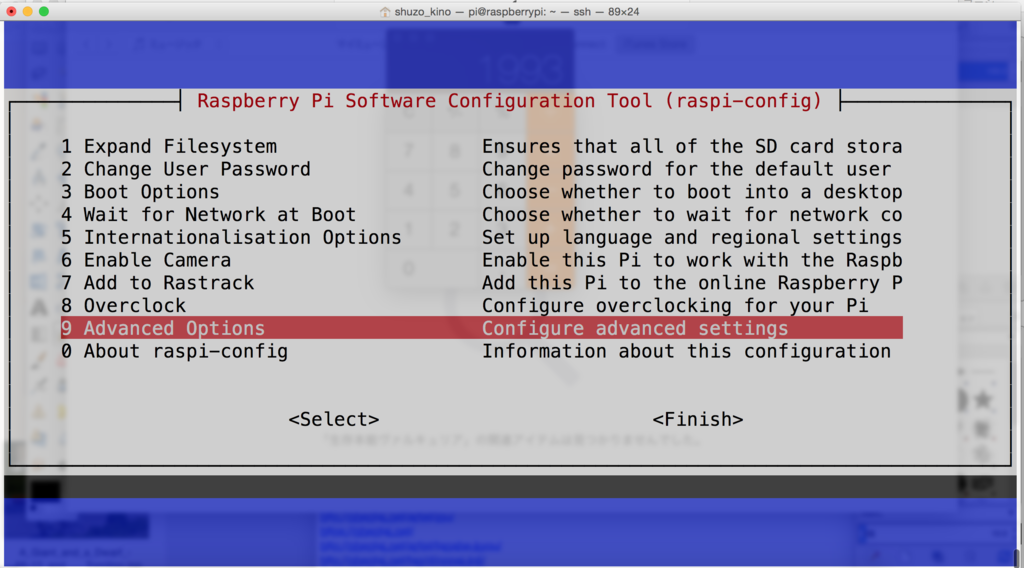The image size is (1024, 568).
Task: Click text 'Configure overclocking for your Pi'
Action: point(675,306)
